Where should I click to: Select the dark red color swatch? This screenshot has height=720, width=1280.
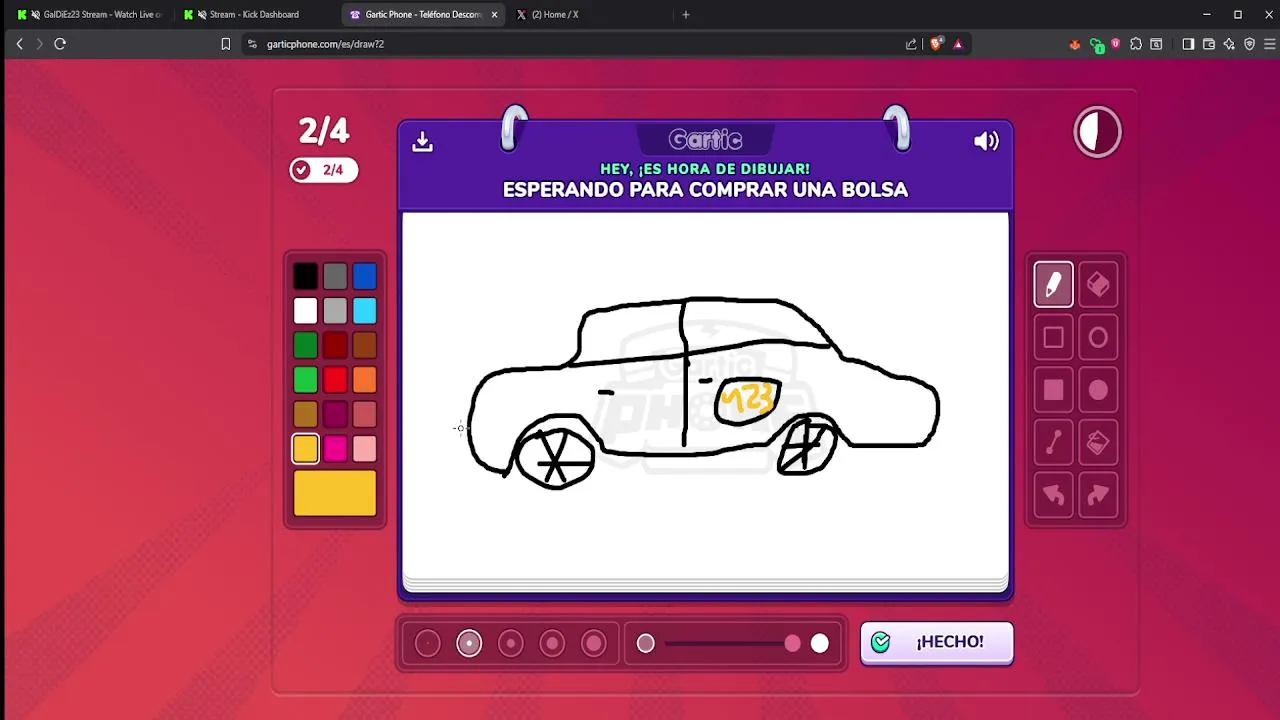click(x=335, y=345)
